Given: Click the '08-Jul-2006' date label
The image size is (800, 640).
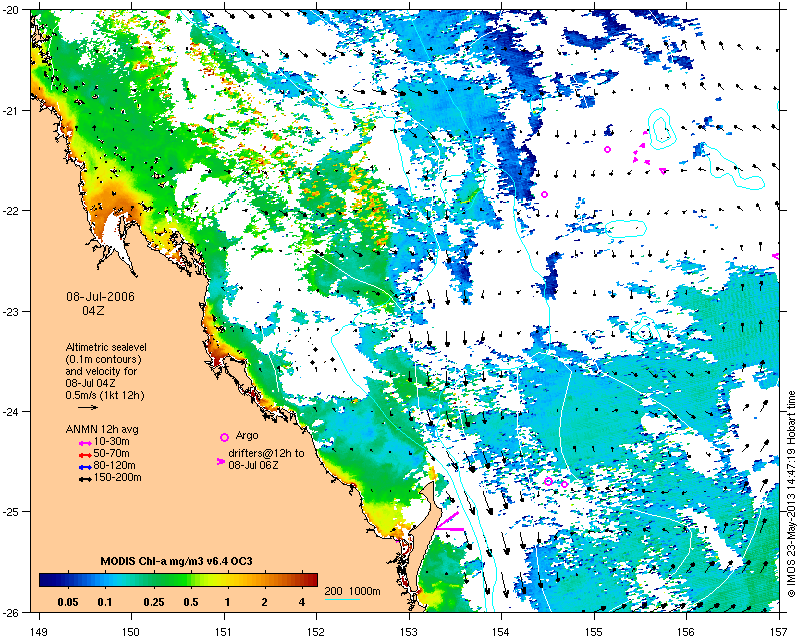Looking at the screenshot, I should 101,297.
